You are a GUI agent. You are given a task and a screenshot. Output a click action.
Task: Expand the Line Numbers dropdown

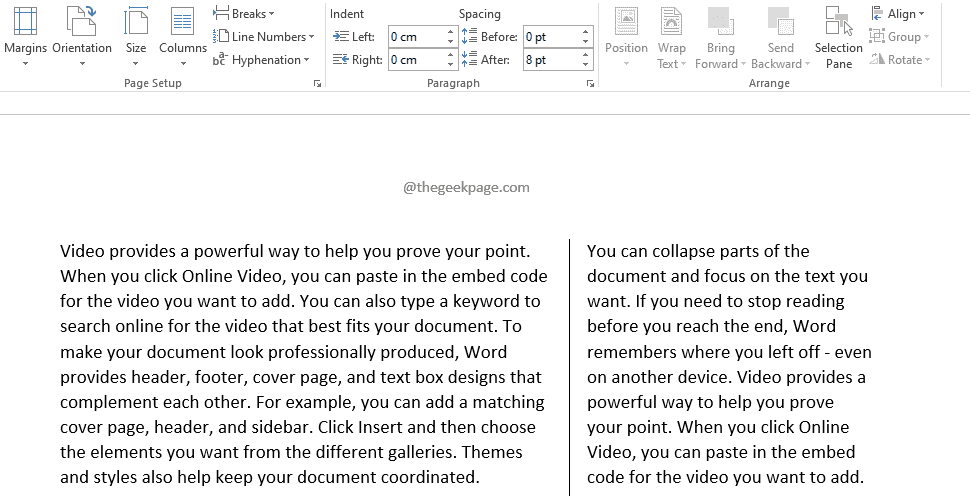tap(263, 37)
